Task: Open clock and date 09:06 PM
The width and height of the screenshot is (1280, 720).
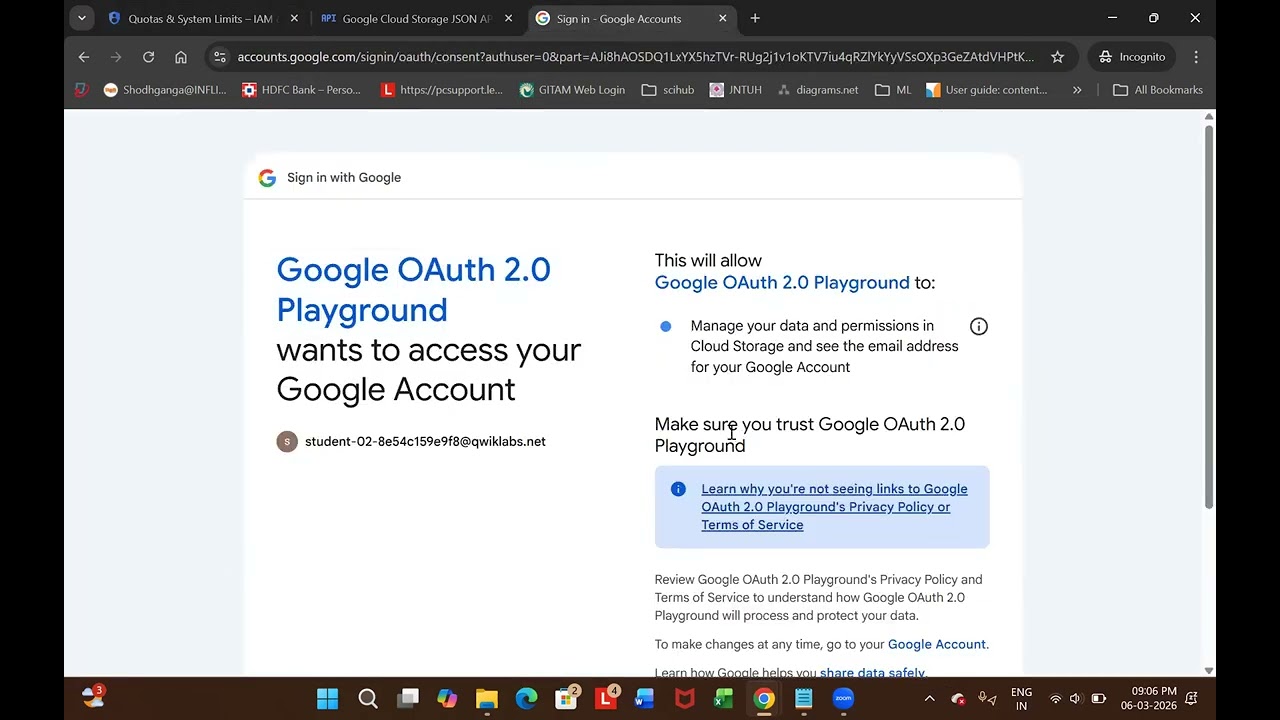Action: pos(1148,699)
